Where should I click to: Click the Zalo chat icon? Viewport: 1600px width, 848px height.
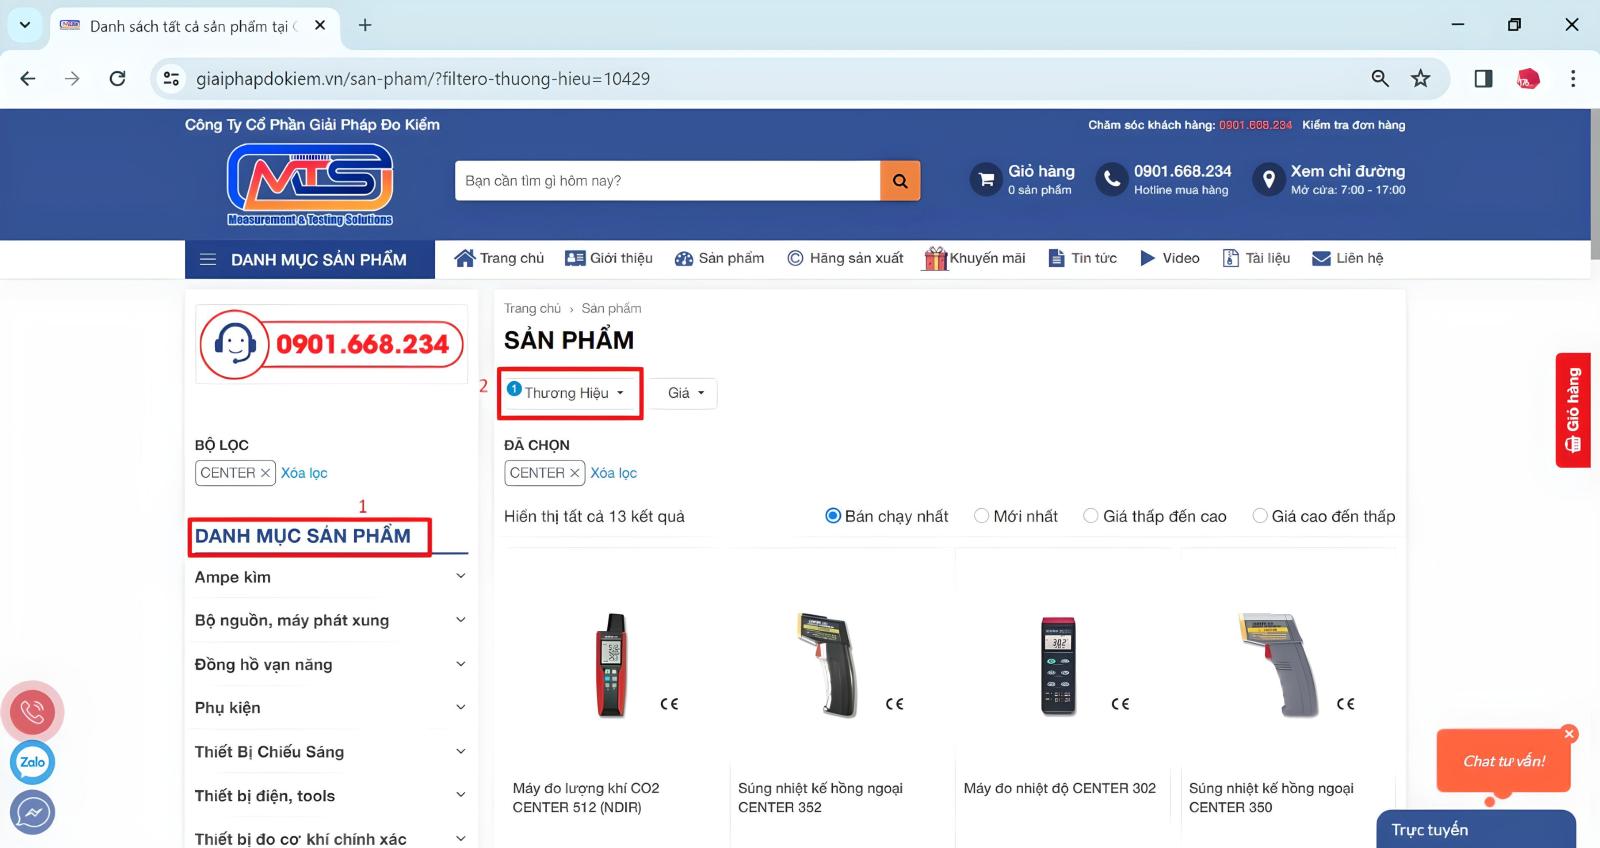click(x=32, y=762)
